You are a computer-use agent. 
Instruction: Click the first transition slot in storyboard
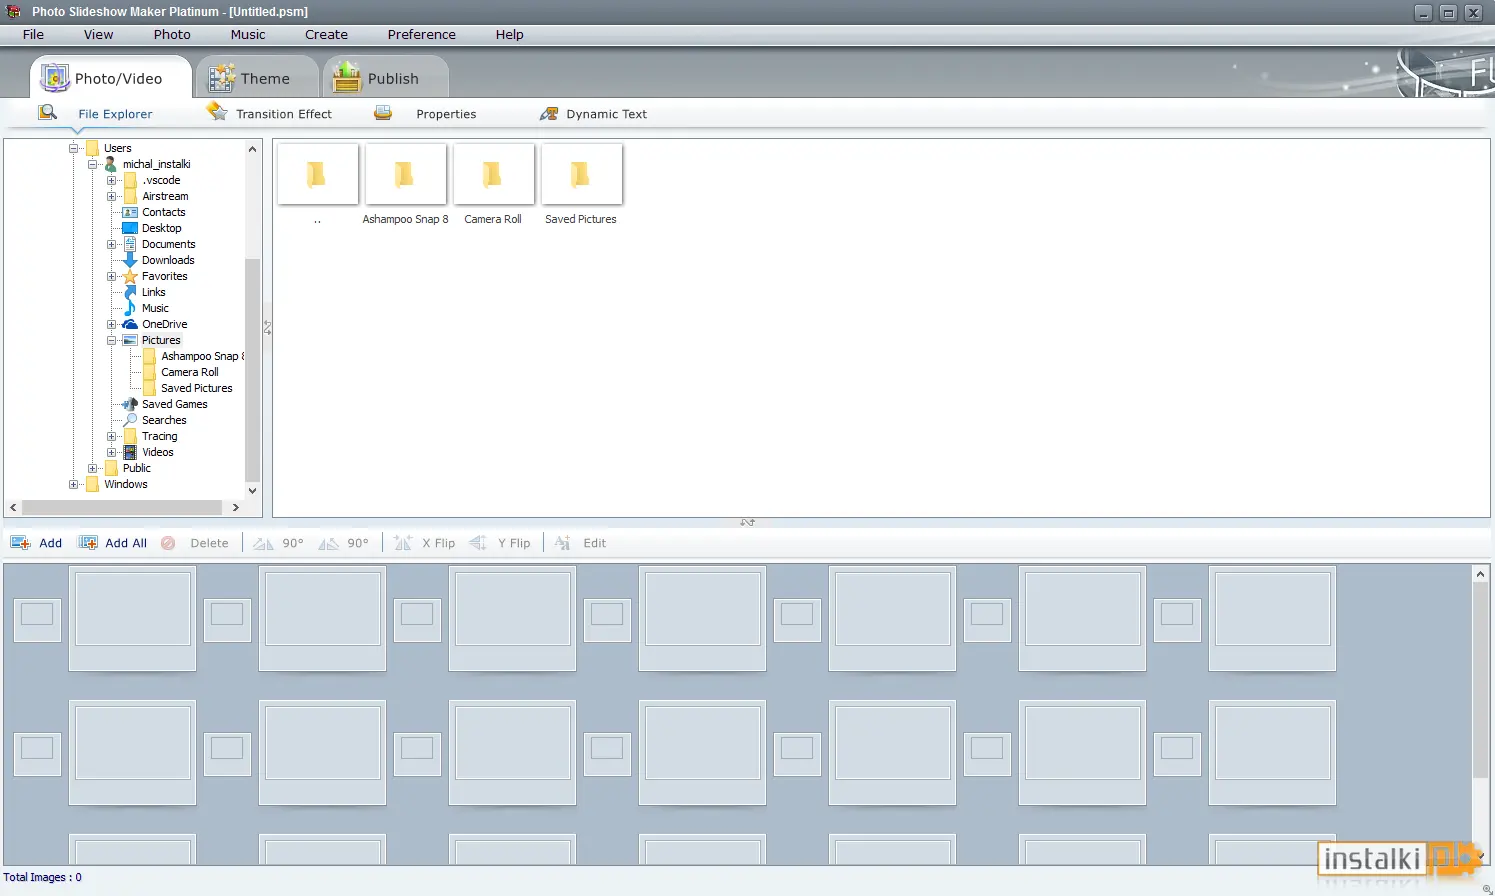point(37,620)
